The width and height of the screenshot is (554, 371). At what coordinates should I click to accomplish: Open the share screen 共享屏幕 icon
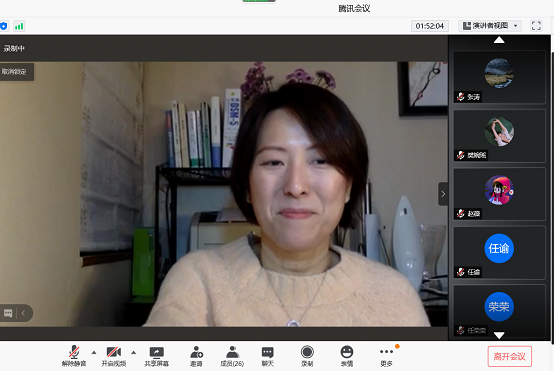[157, 356]
